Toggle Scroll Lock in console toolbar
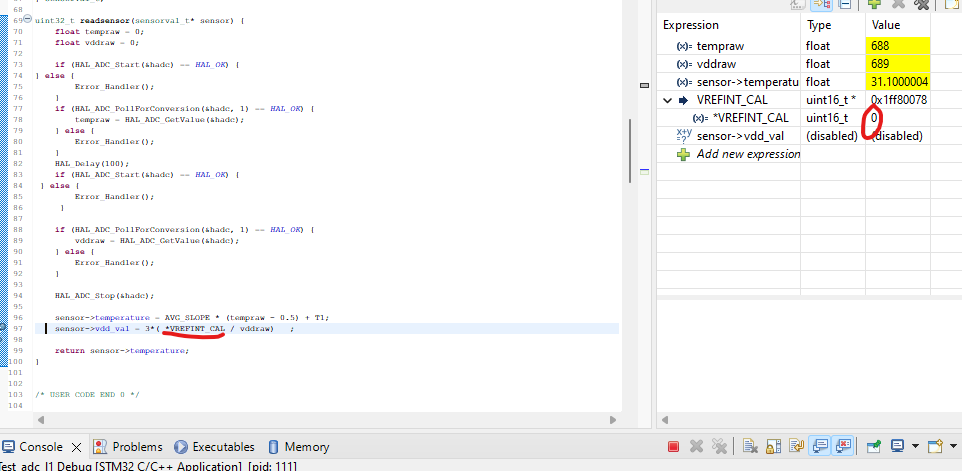The image size is (962, 471). click(x=773, y=446)
